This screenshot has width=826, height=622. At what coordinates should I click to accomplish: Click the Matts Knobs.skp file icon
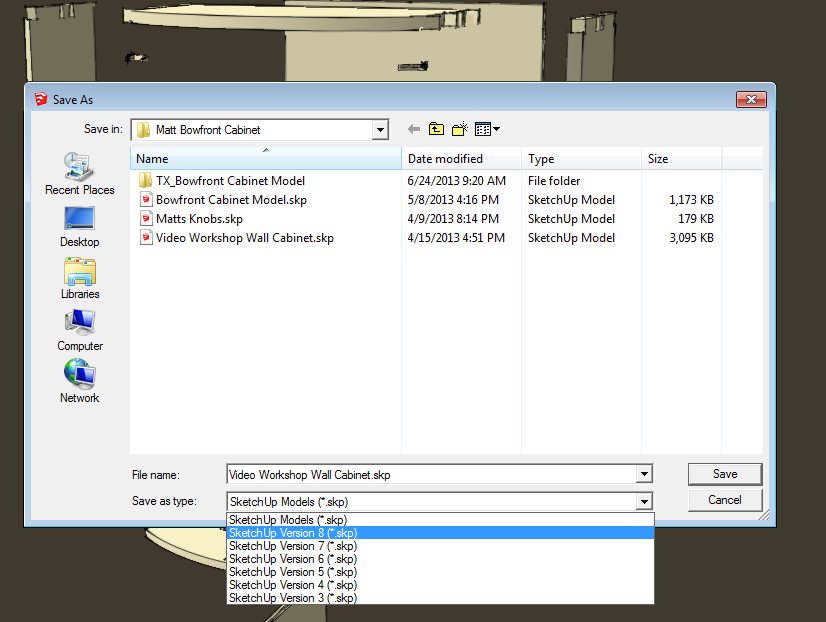tap(146, 219)
